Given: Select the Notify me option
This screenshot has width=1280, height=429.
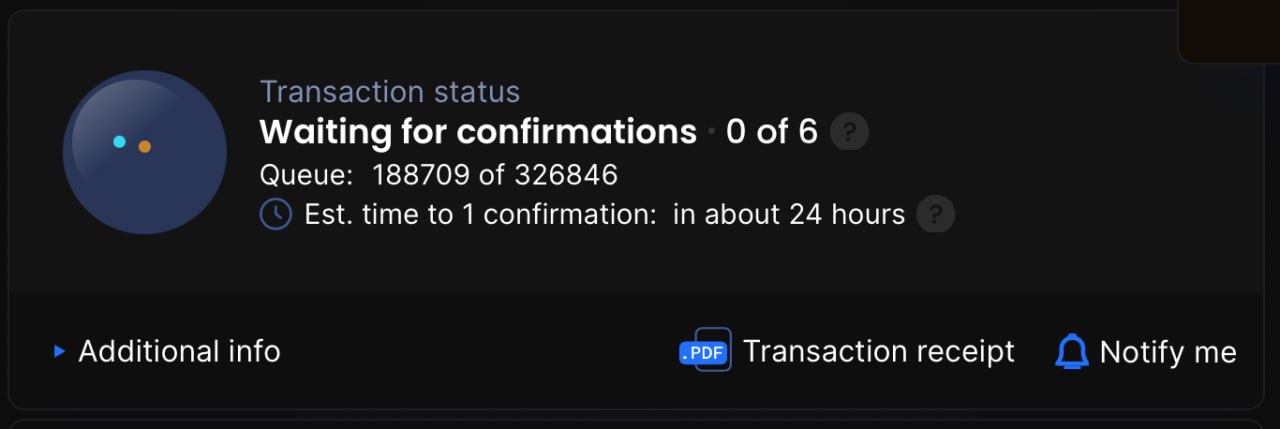Looking at the screenshot, I should pyautogui.click(x=1168, y=351).
